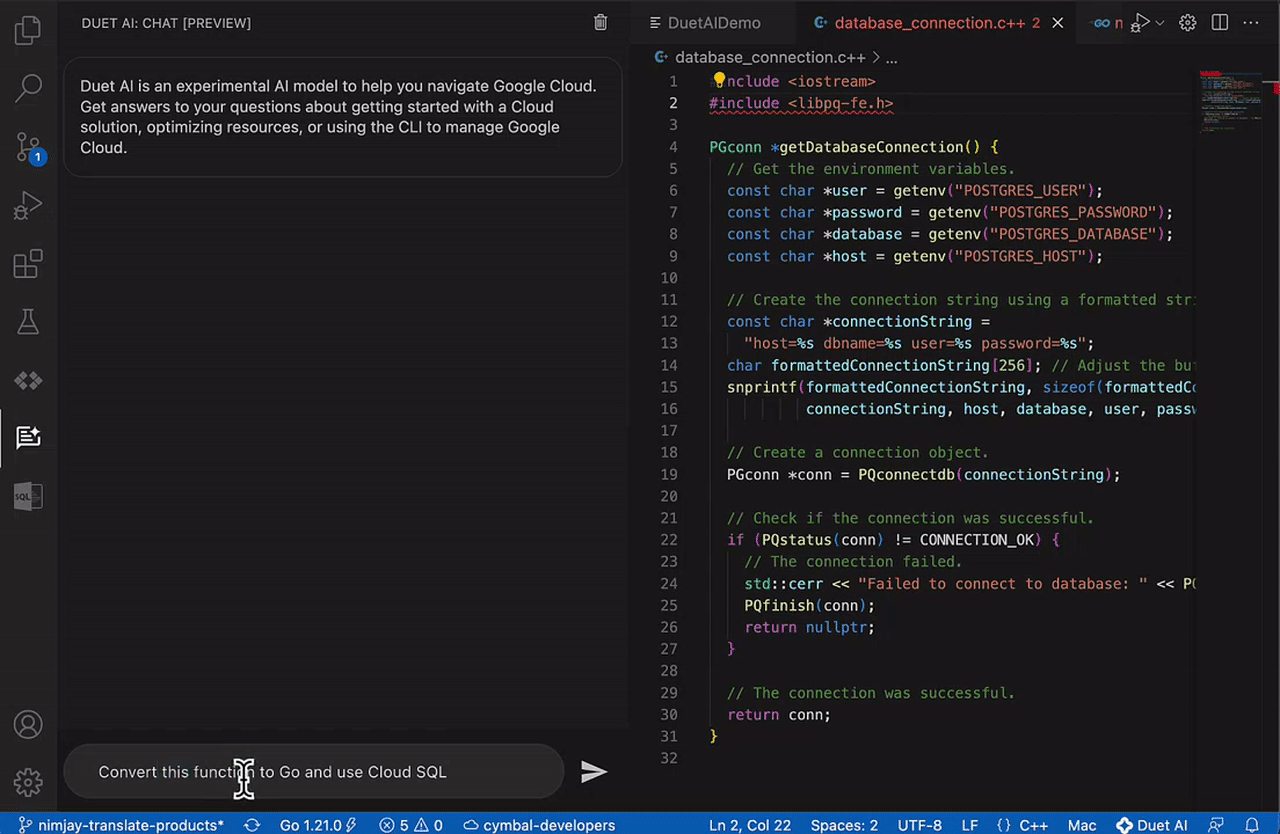Clear chat history with the trash icon
Image resolution: width=1280 pixels, height=834 pixels.
pos(600,23)
